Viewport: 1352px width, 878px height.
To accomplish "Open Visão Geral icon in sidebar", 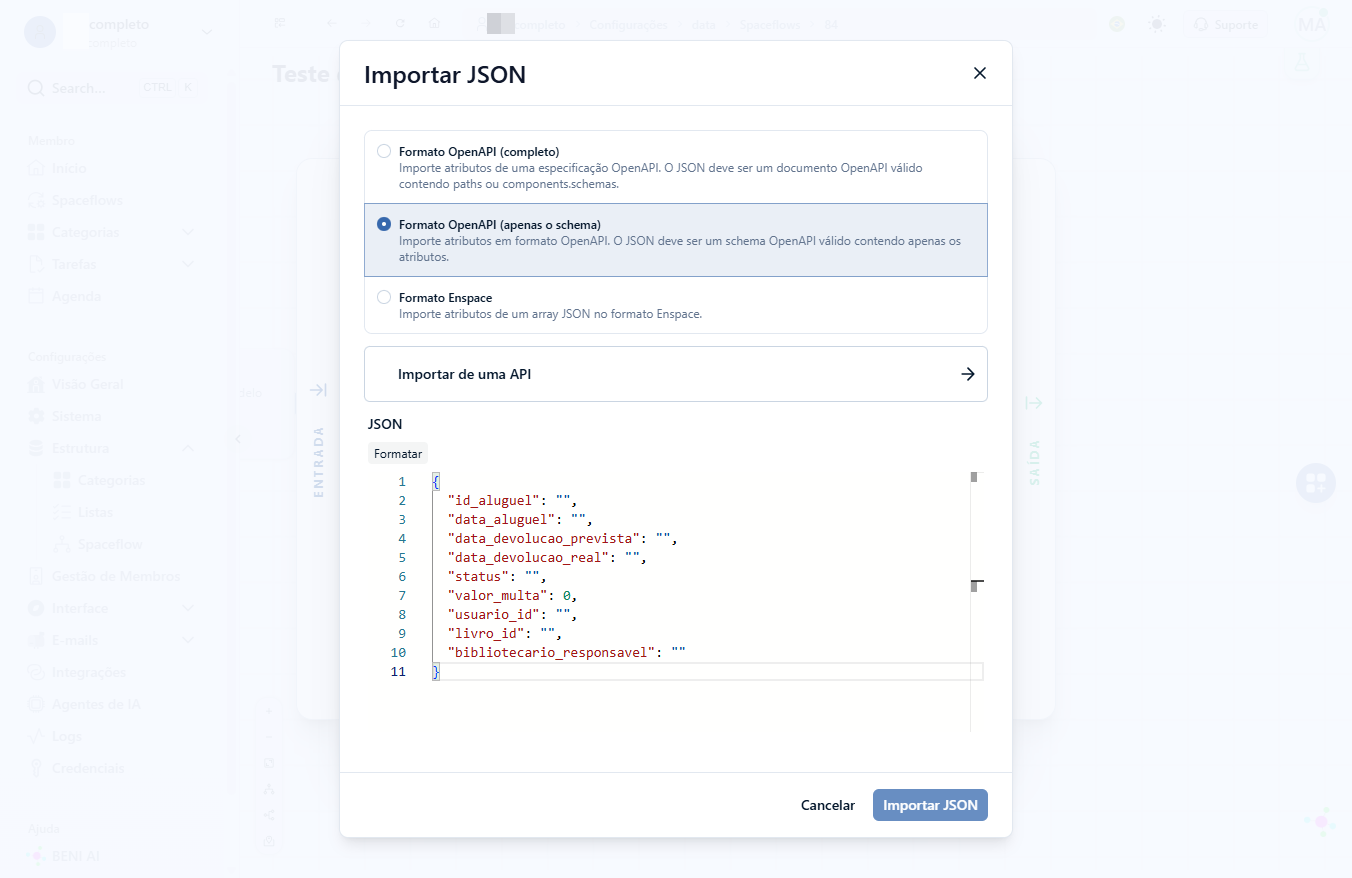I will 36,384.
